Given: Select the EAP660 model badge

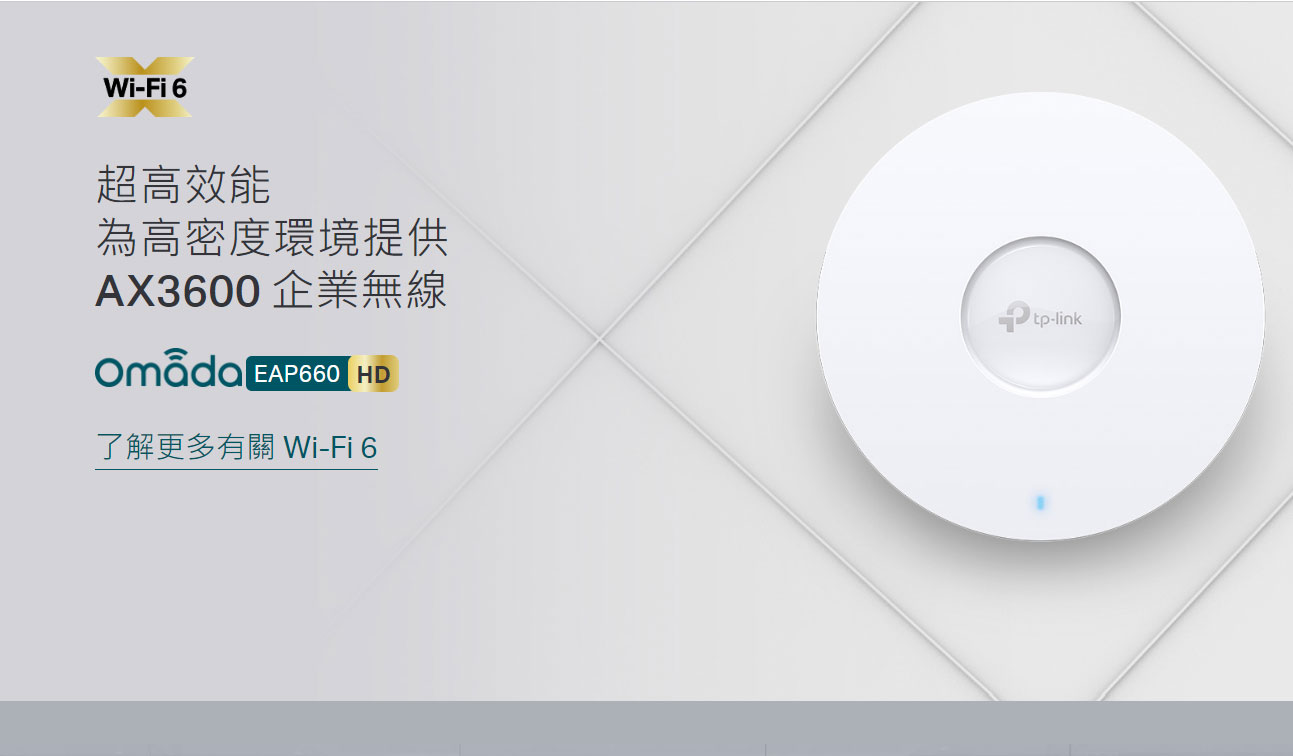Looking at the screenshot, I should pyautogui.click(x=296, y=374).
